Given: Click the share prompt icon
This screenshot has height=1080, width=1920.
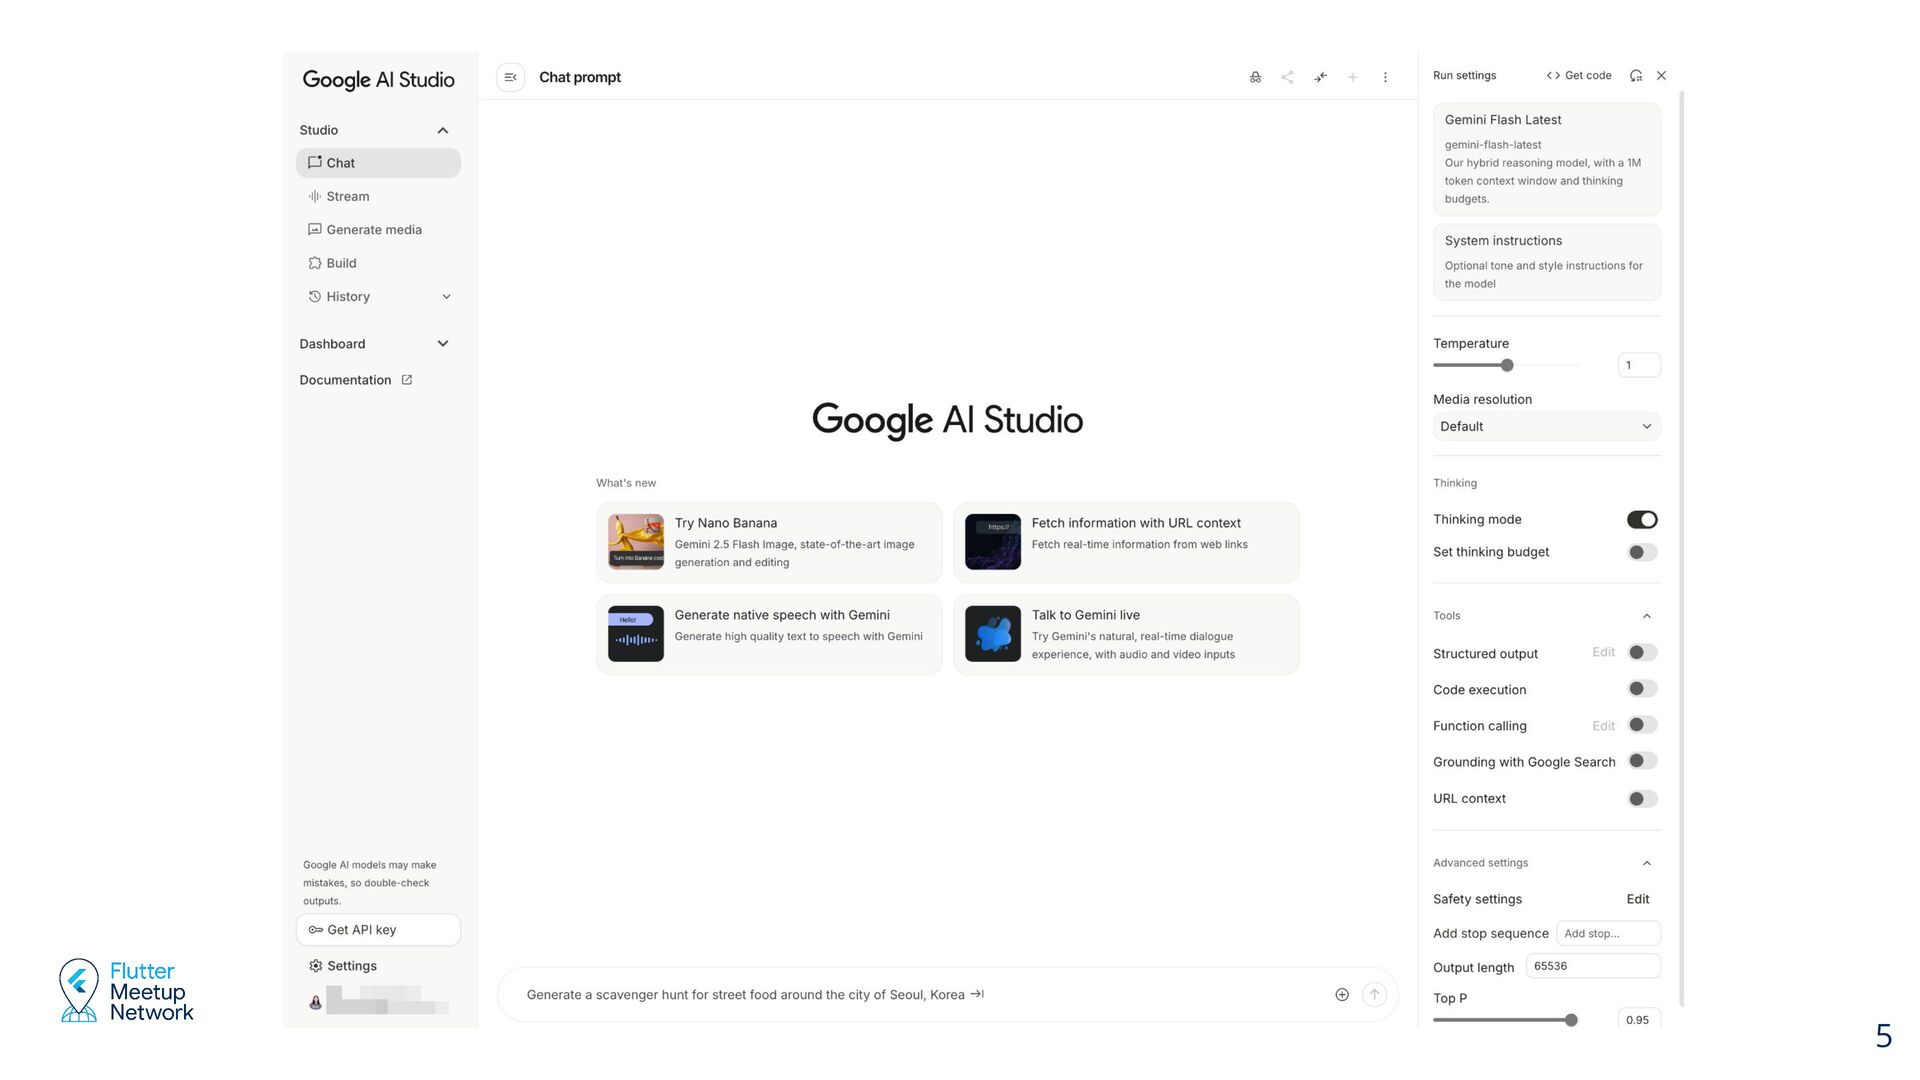Looking at the screenshot, I should point(1287,77).
